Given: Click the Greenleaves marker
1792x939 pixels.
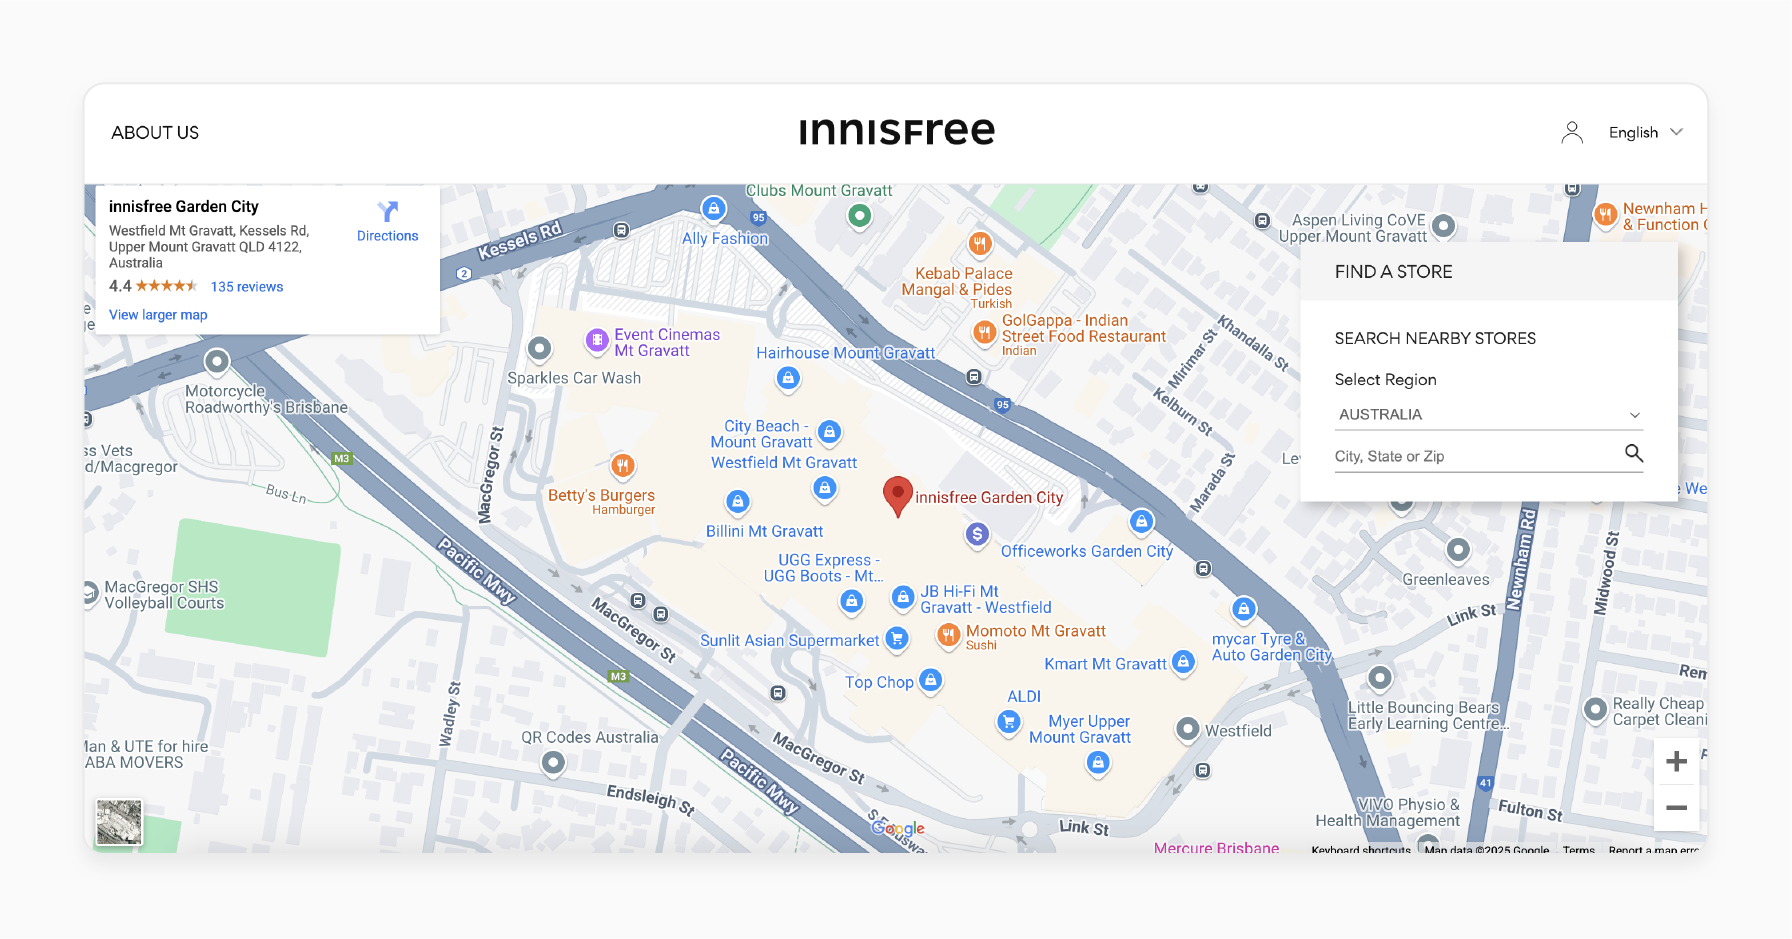Looking at the screenshot, I should 1458,550.
